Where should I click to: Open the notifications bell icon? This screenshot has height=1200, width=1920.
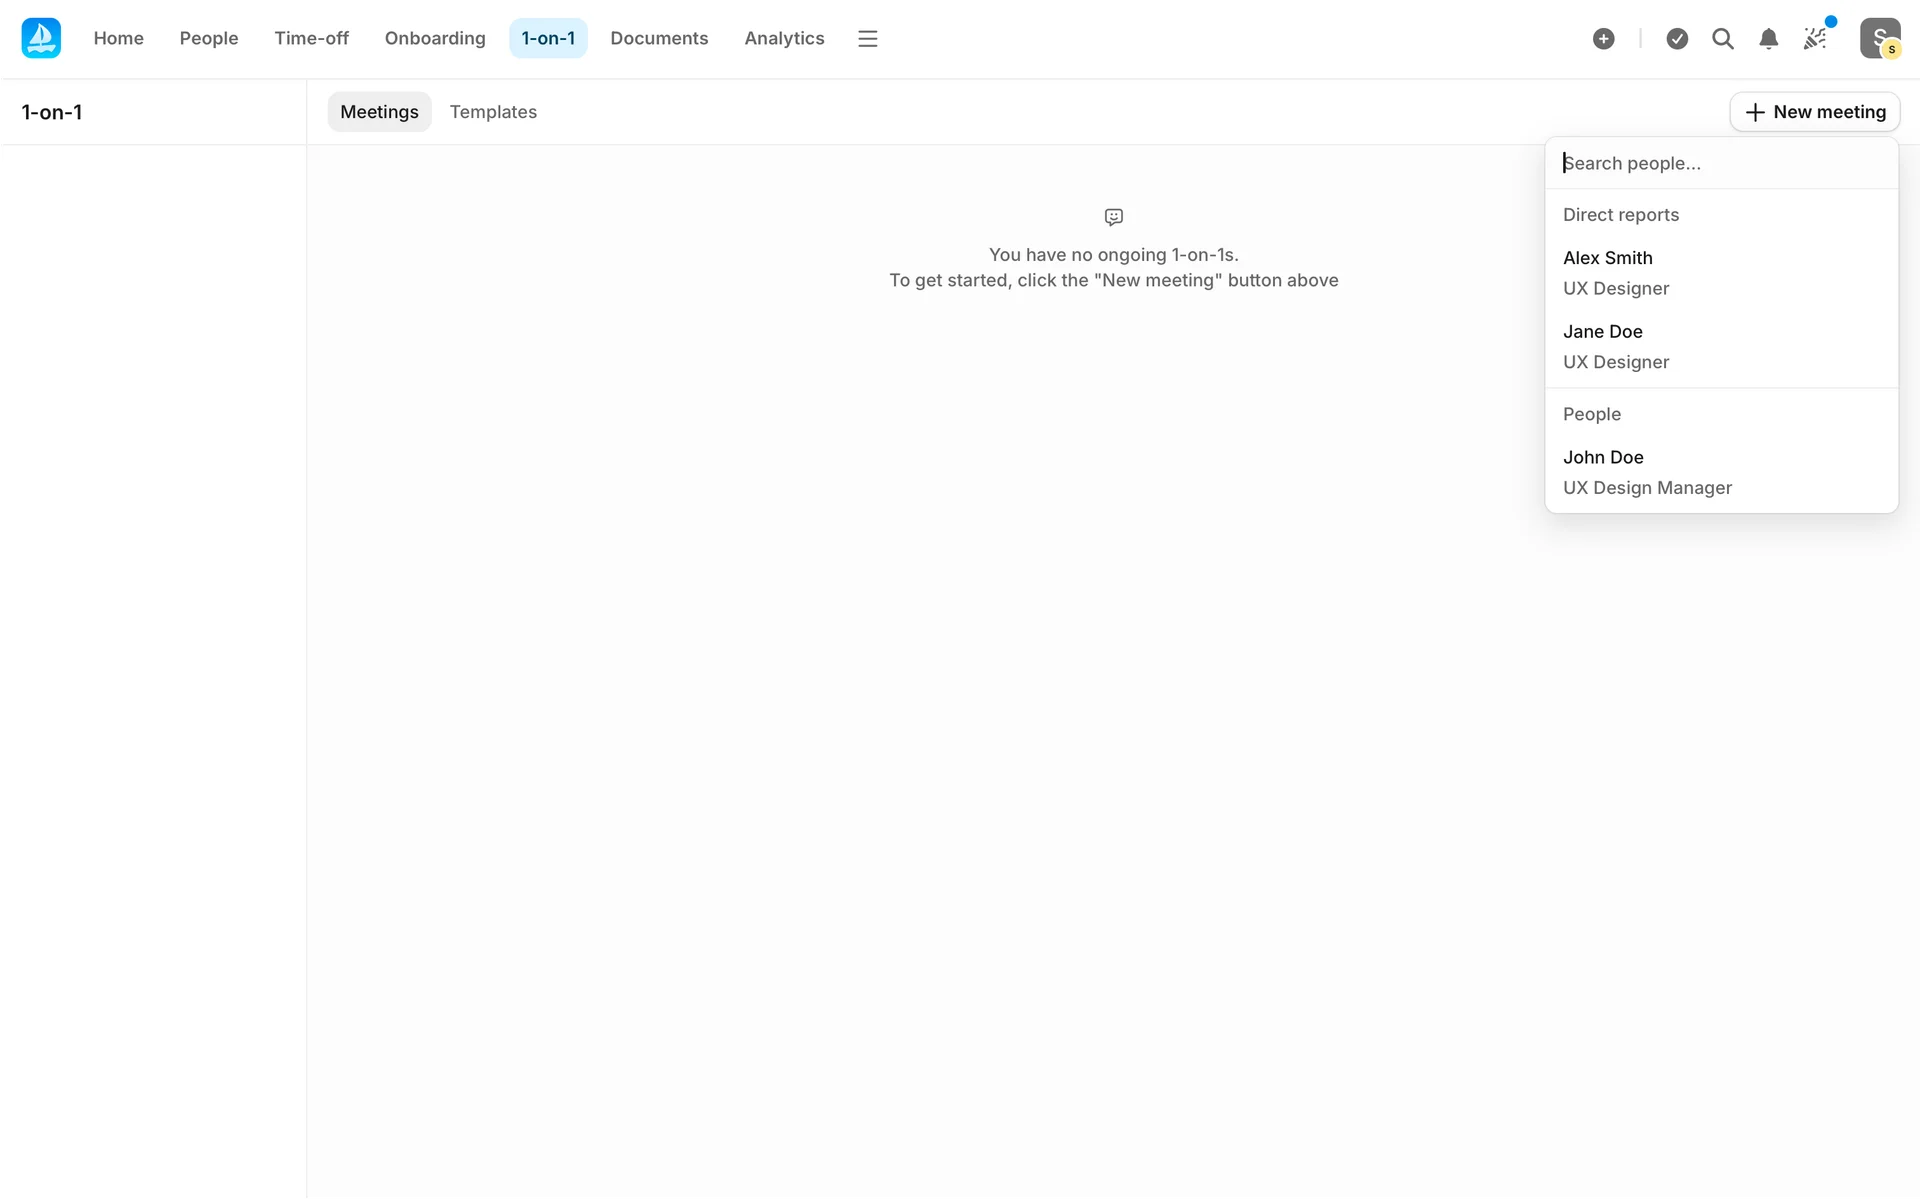click(x=1768, y=38)
